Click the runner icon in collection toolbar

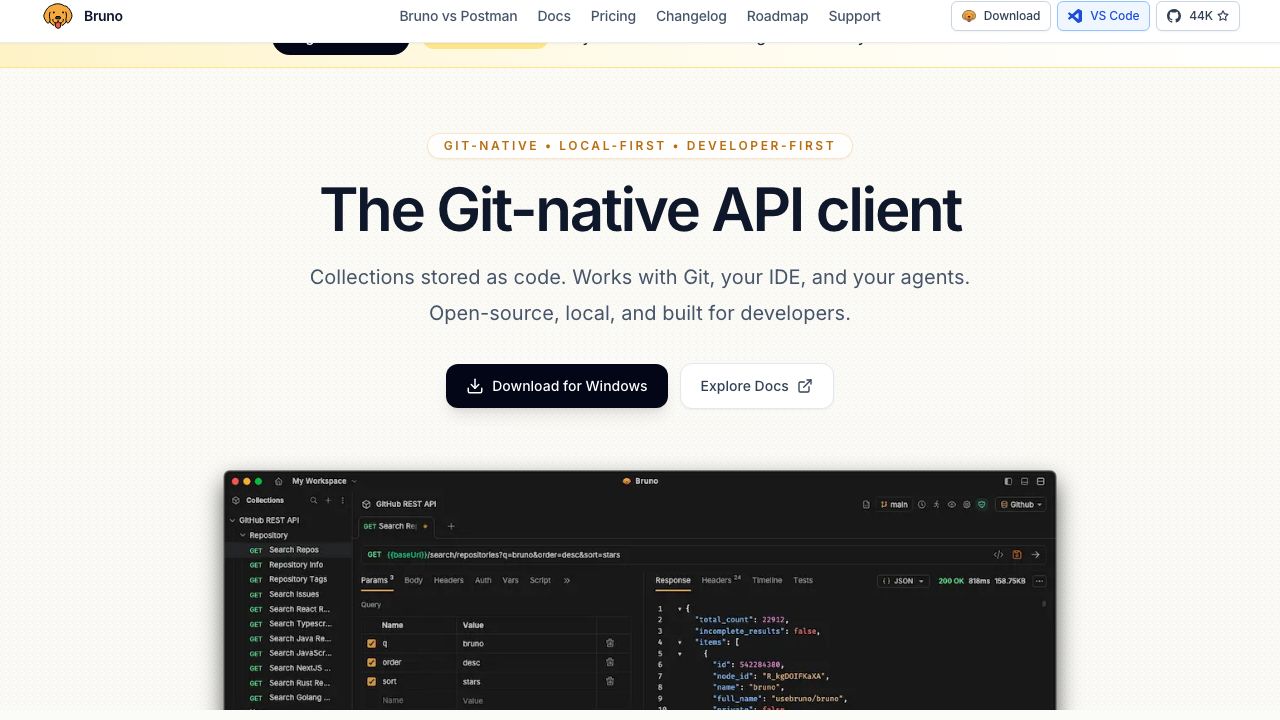[x=937, y=505]
